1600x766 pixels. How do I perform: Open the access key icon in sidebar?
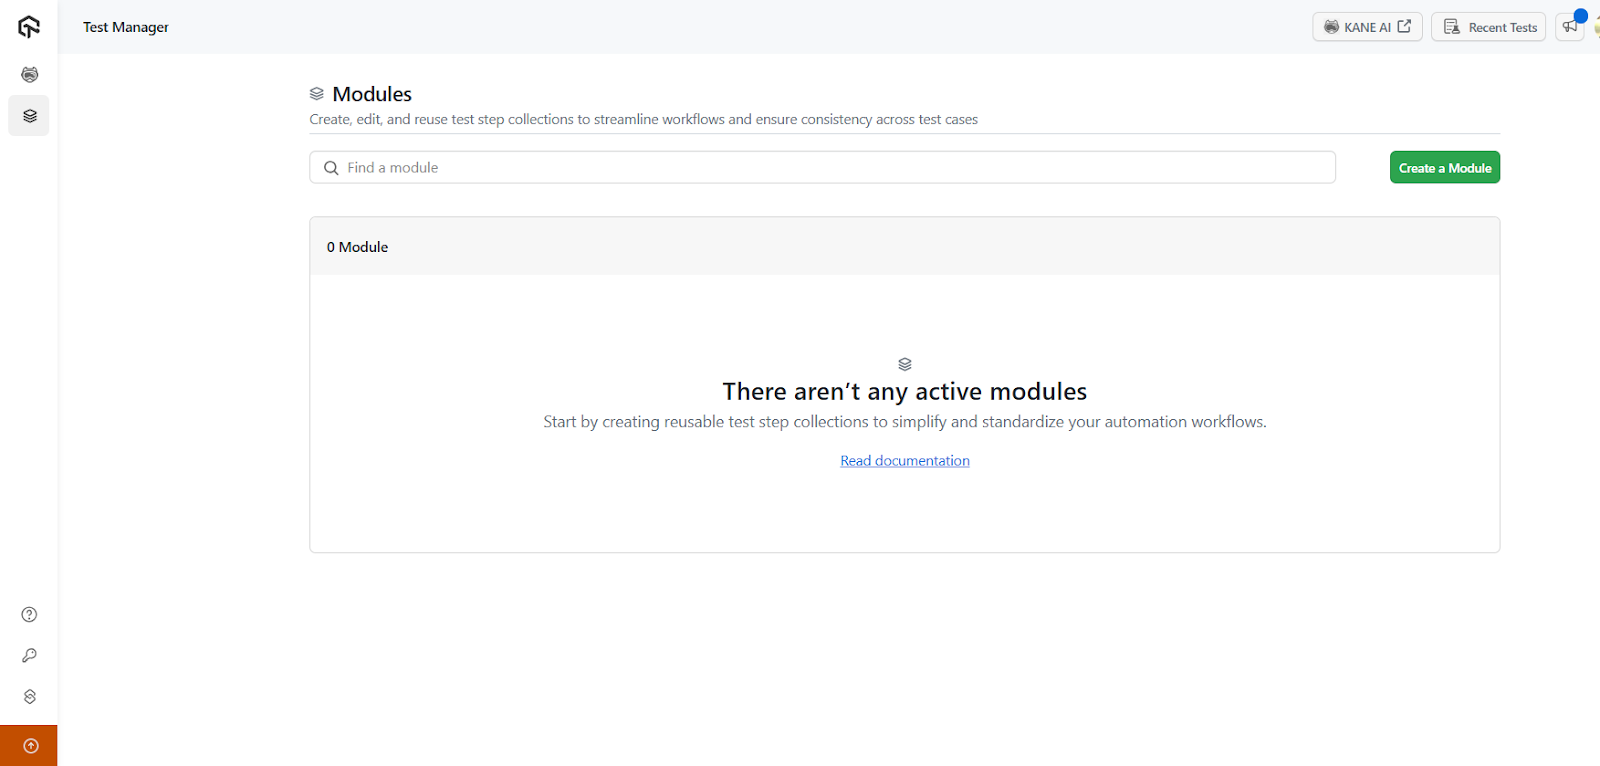tap(30, 655)
